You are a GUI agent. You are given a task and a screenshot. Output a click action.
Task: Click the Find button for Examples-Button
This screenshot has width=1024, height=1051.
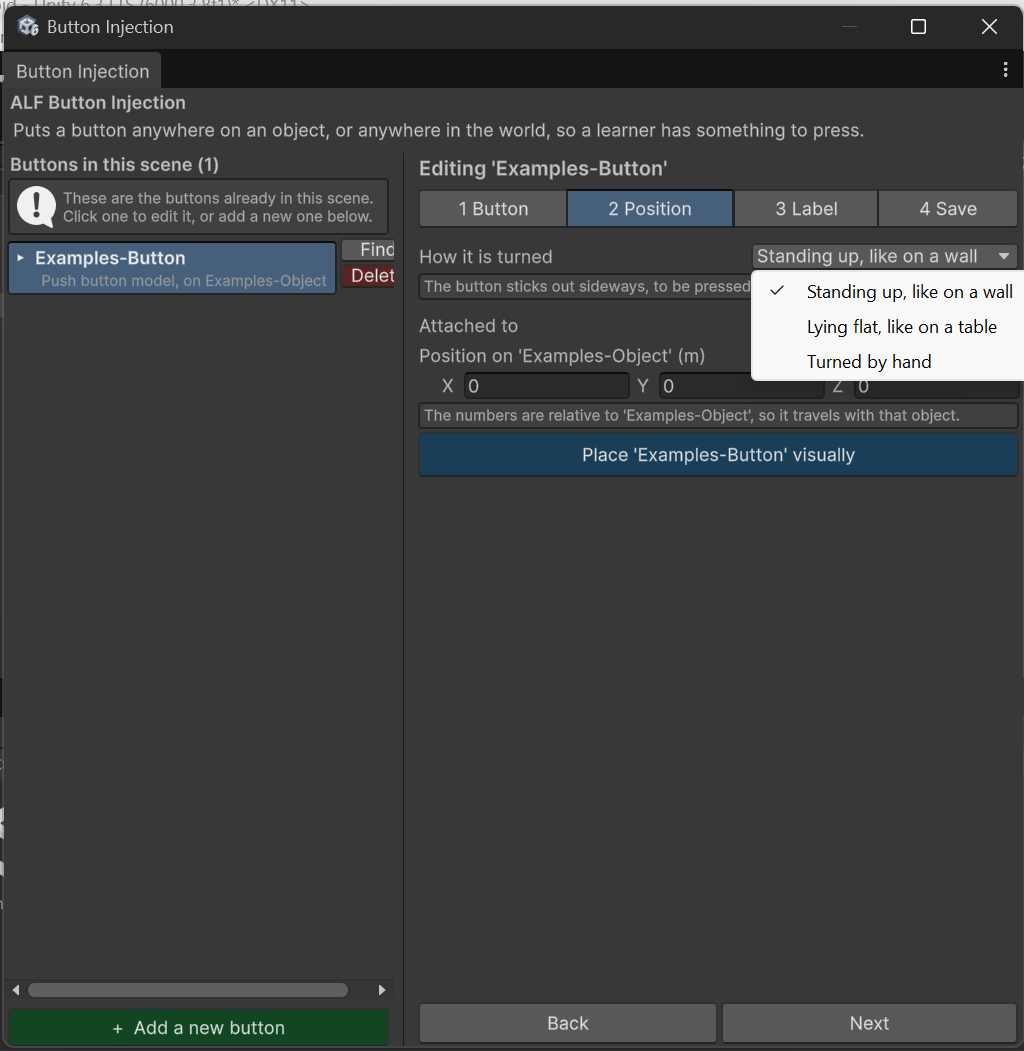coord(369,249)
